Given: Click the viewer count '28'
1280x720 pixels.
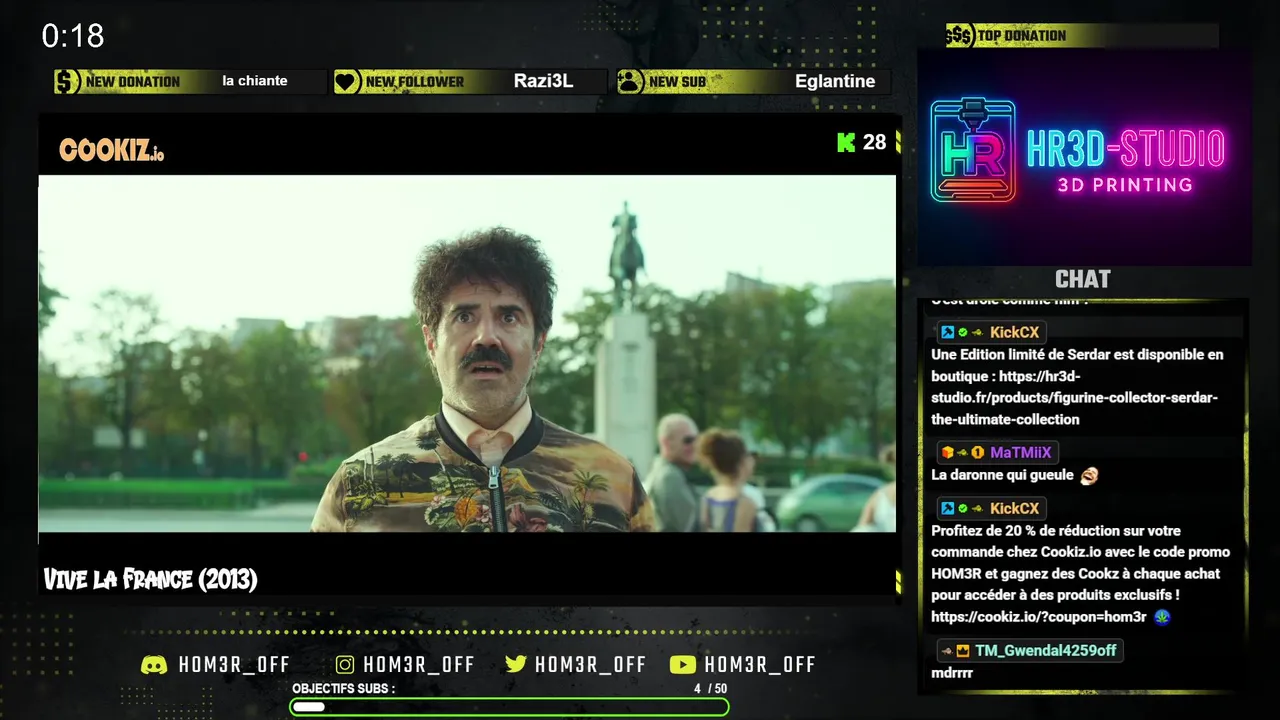Looking at the screenshot, I should tap(875, 142).
